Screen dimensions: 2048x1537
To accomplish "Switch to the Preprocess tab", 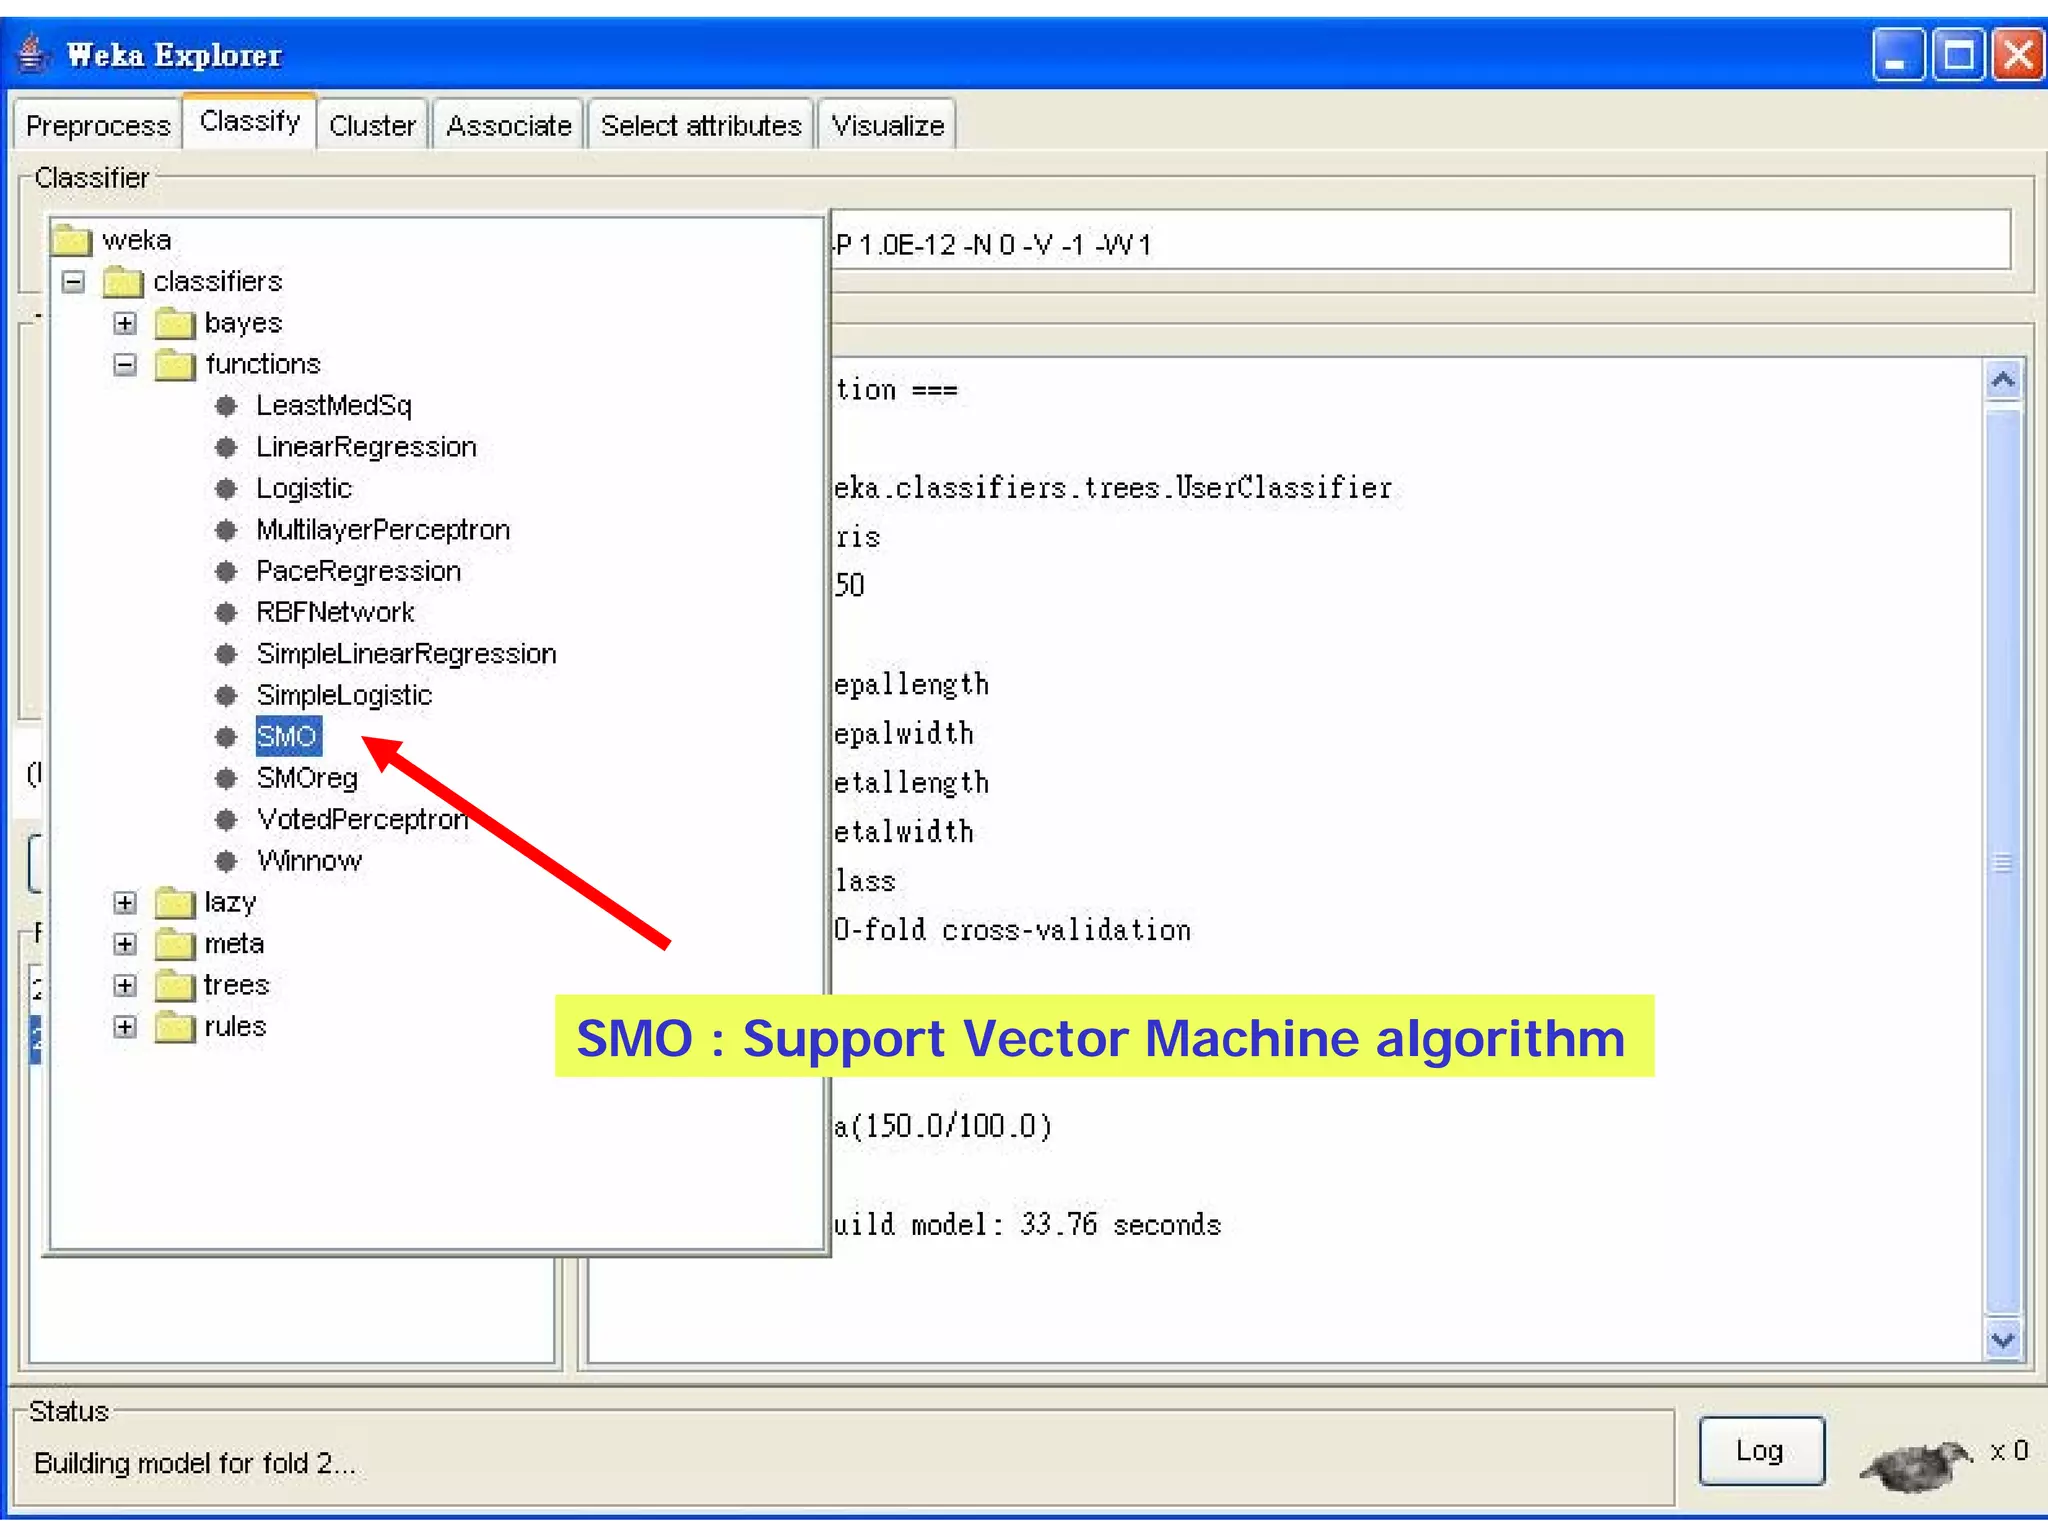I will pyautogui.click(x=98, y=126).
